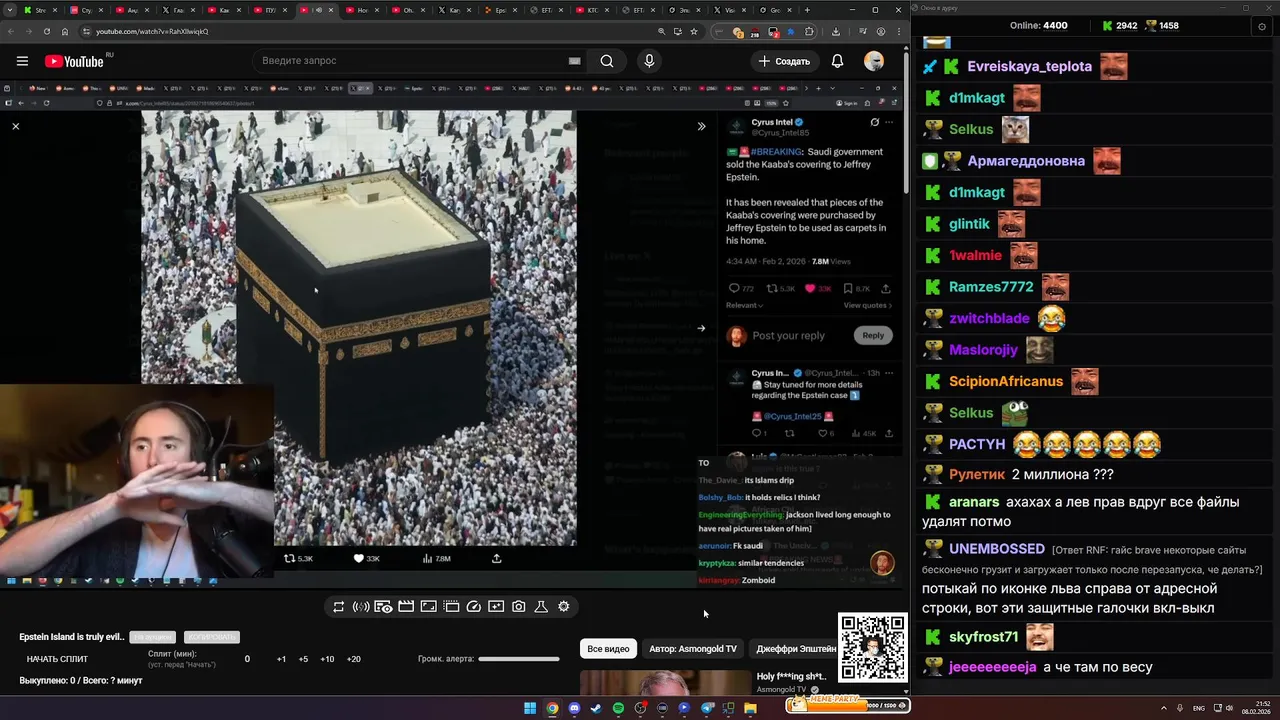Screen dimensions: 1280x720
Task: Open the Windows Start button
Action: tap(530, 709)
